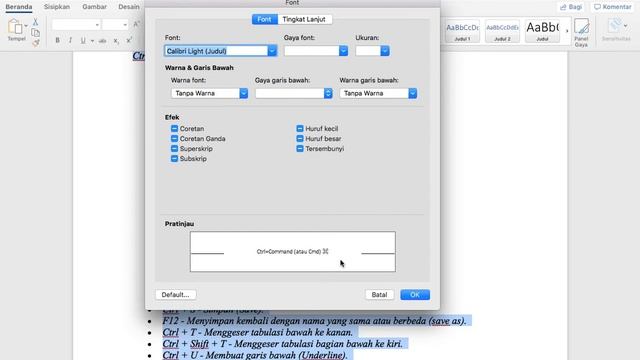Open the Gambar ribbon tab
The height and width of the screenshot is (360, 640).
tap(94, 7)
